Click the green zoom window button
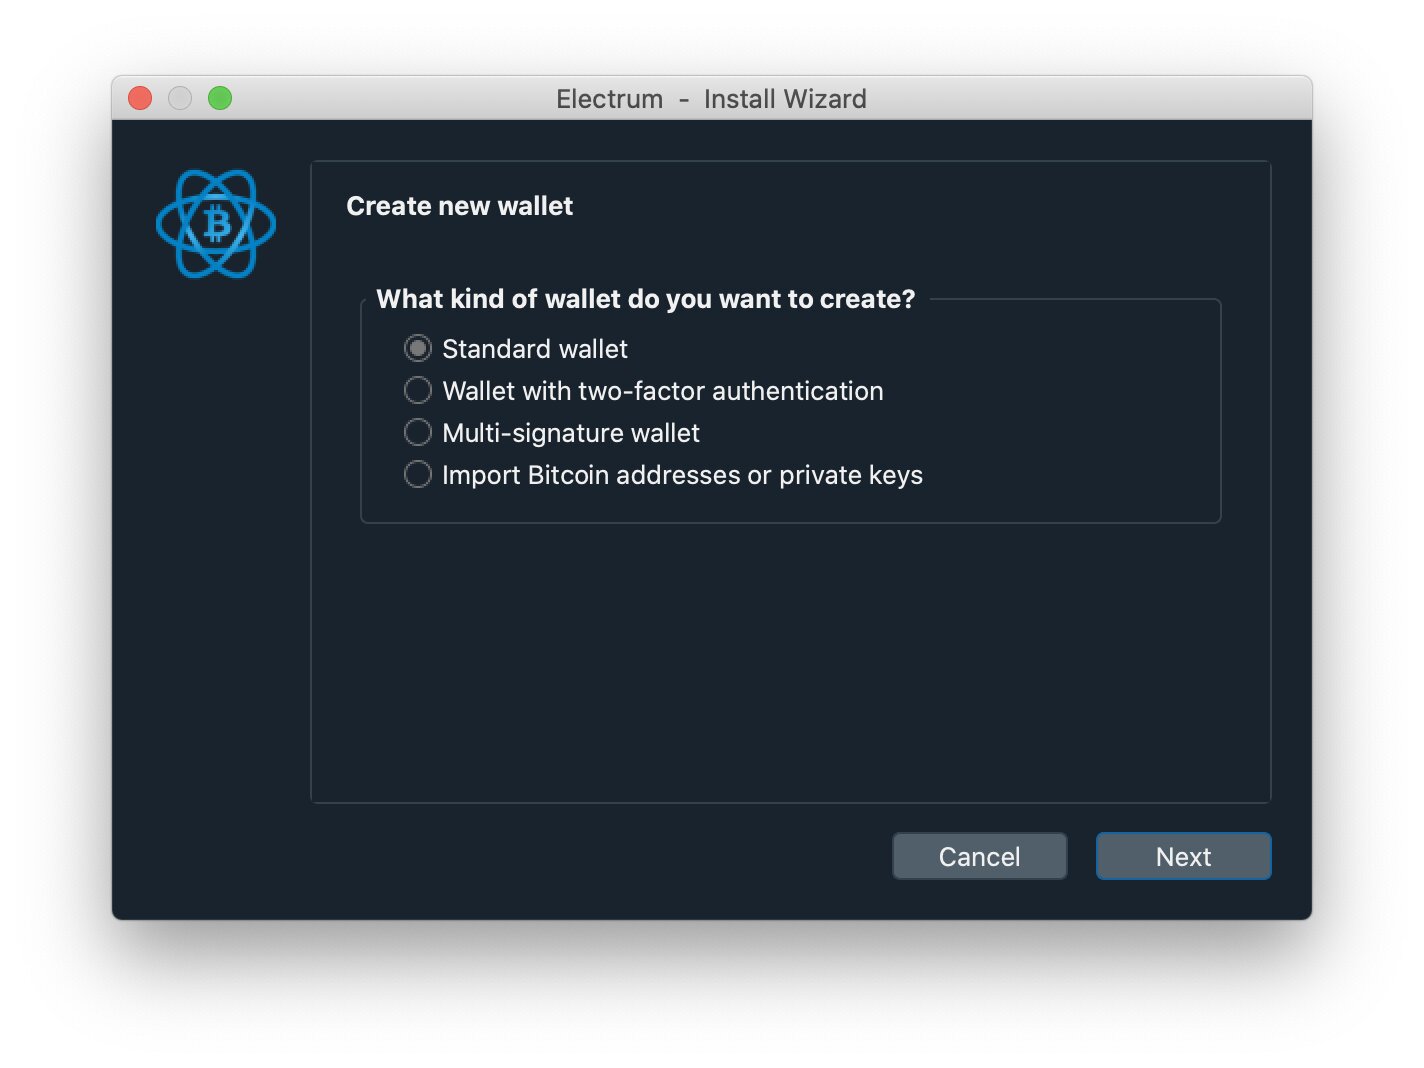 coord(220,98)
